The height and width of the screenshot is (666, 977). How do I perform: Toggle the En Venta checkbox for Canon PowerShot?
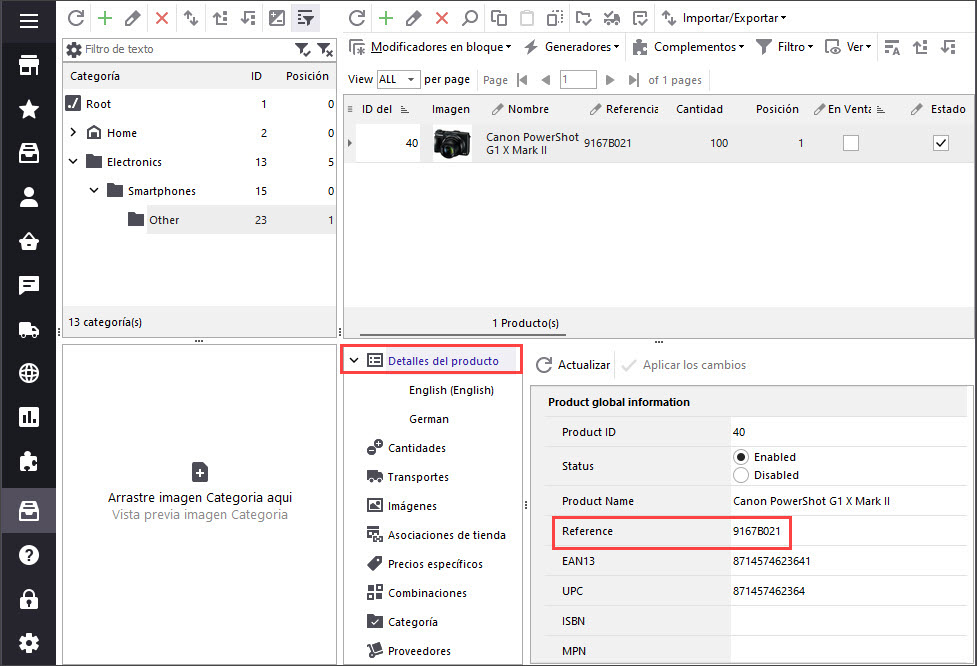click(x=851, y=143)
